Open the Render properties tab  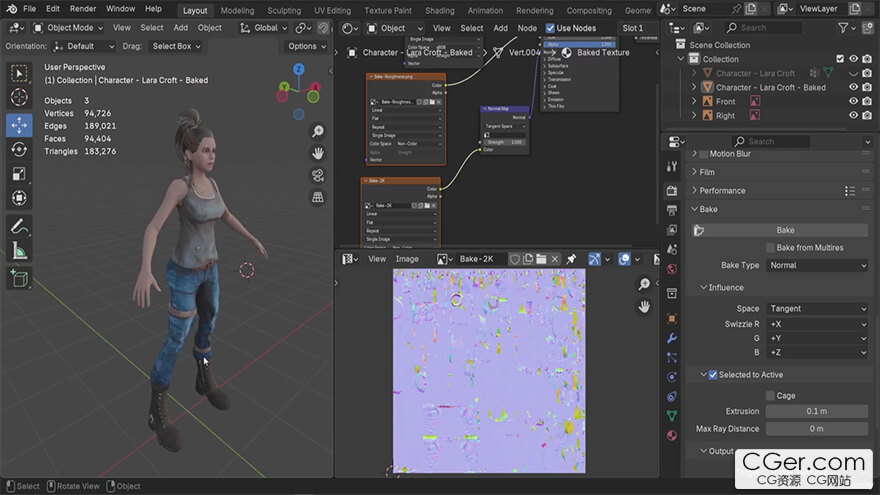click(672, 191)
